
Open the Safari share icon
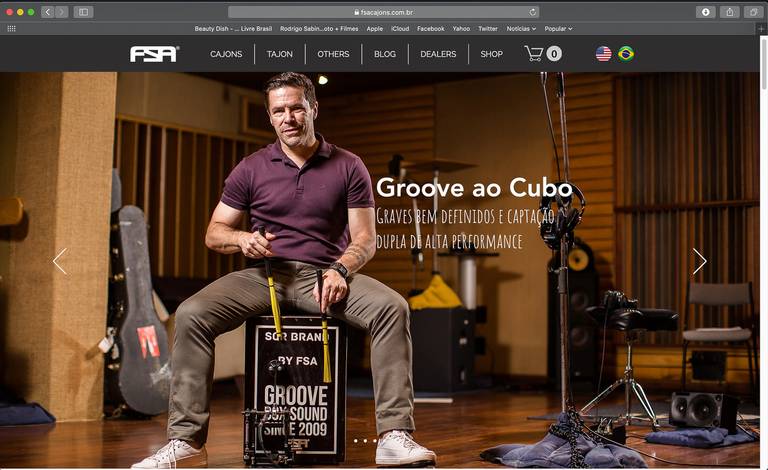click(x=730, y=12)
